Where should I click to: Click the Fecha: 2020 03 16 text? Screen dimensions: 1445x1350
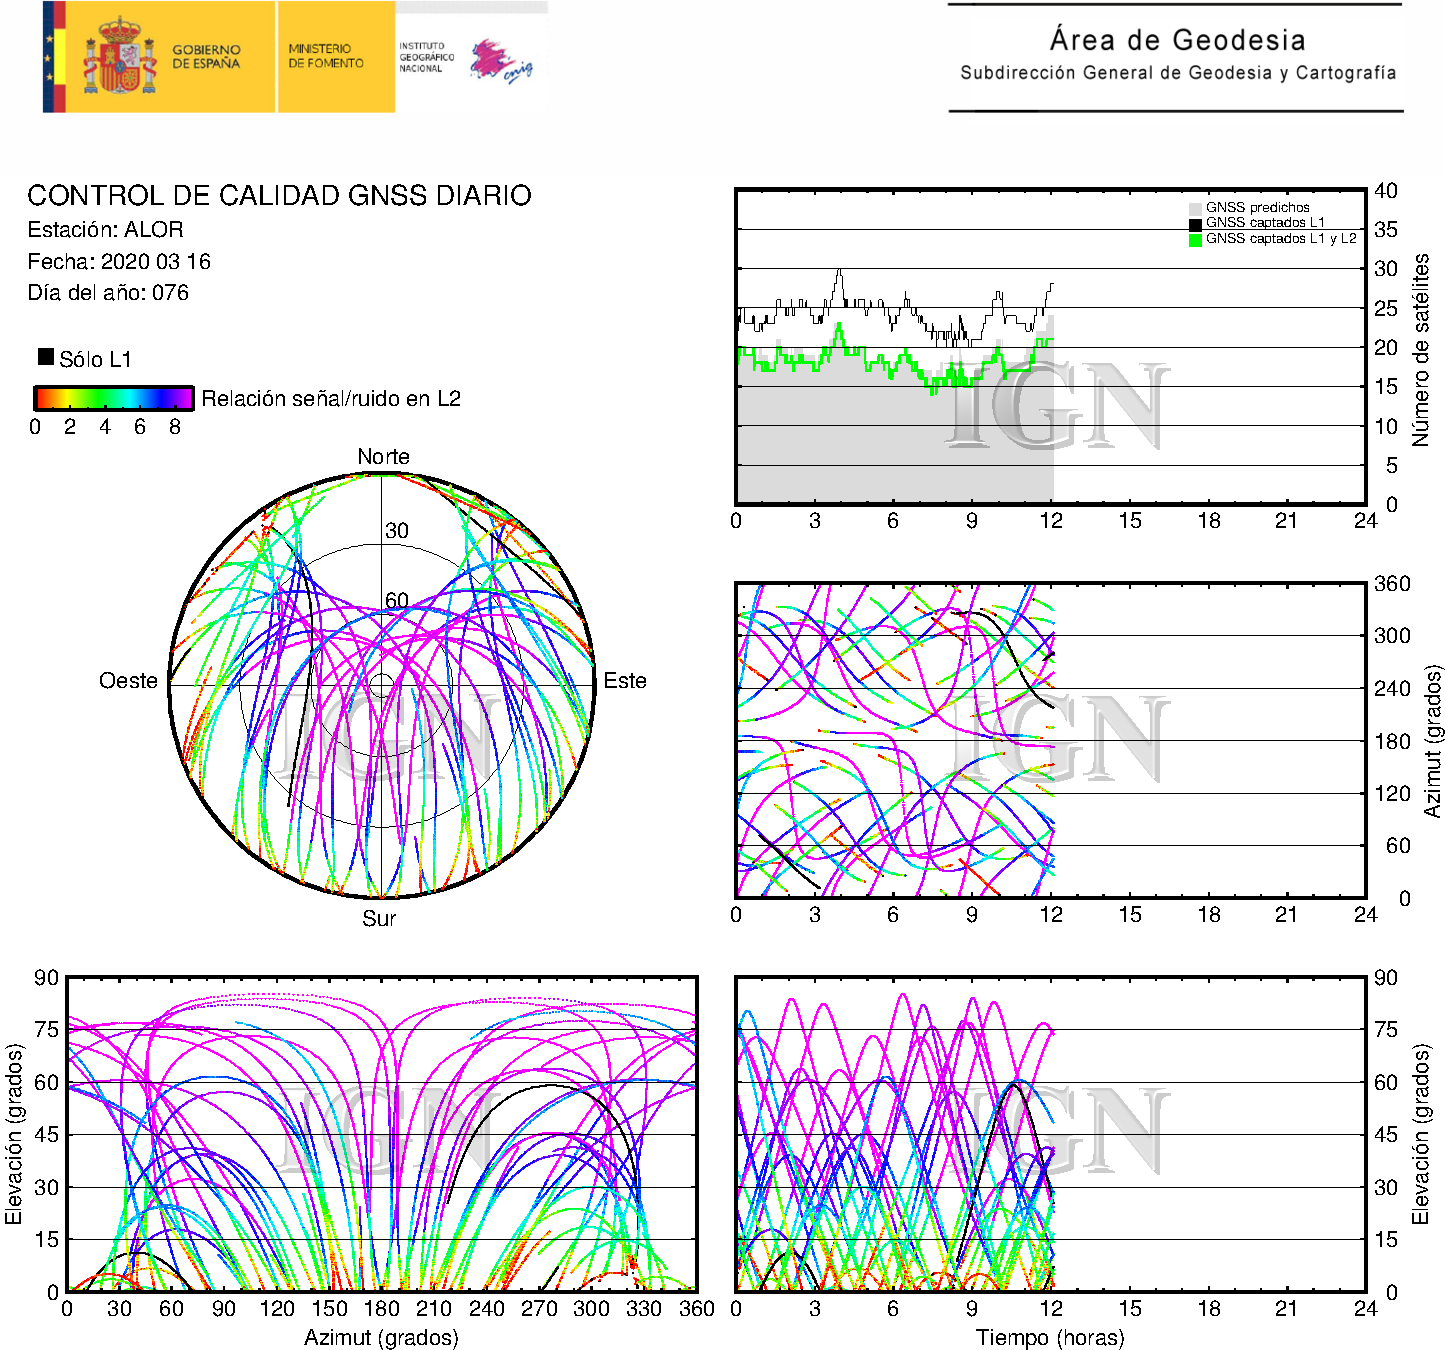coord(119,262)
